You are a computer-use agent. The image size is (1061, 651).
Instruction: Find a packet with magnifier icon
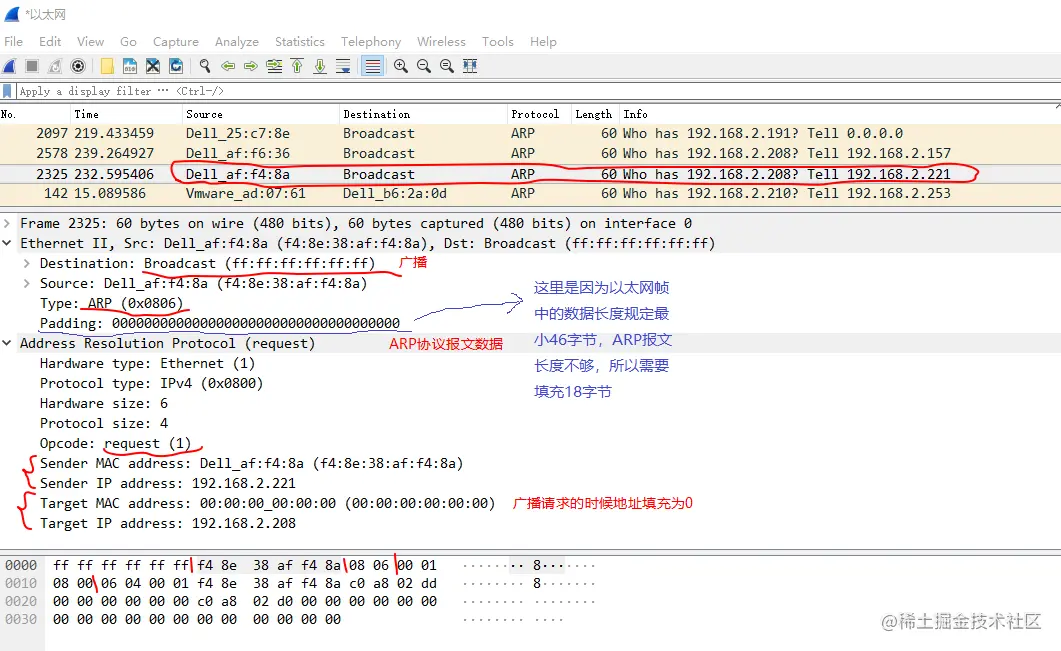pos(205,66)
